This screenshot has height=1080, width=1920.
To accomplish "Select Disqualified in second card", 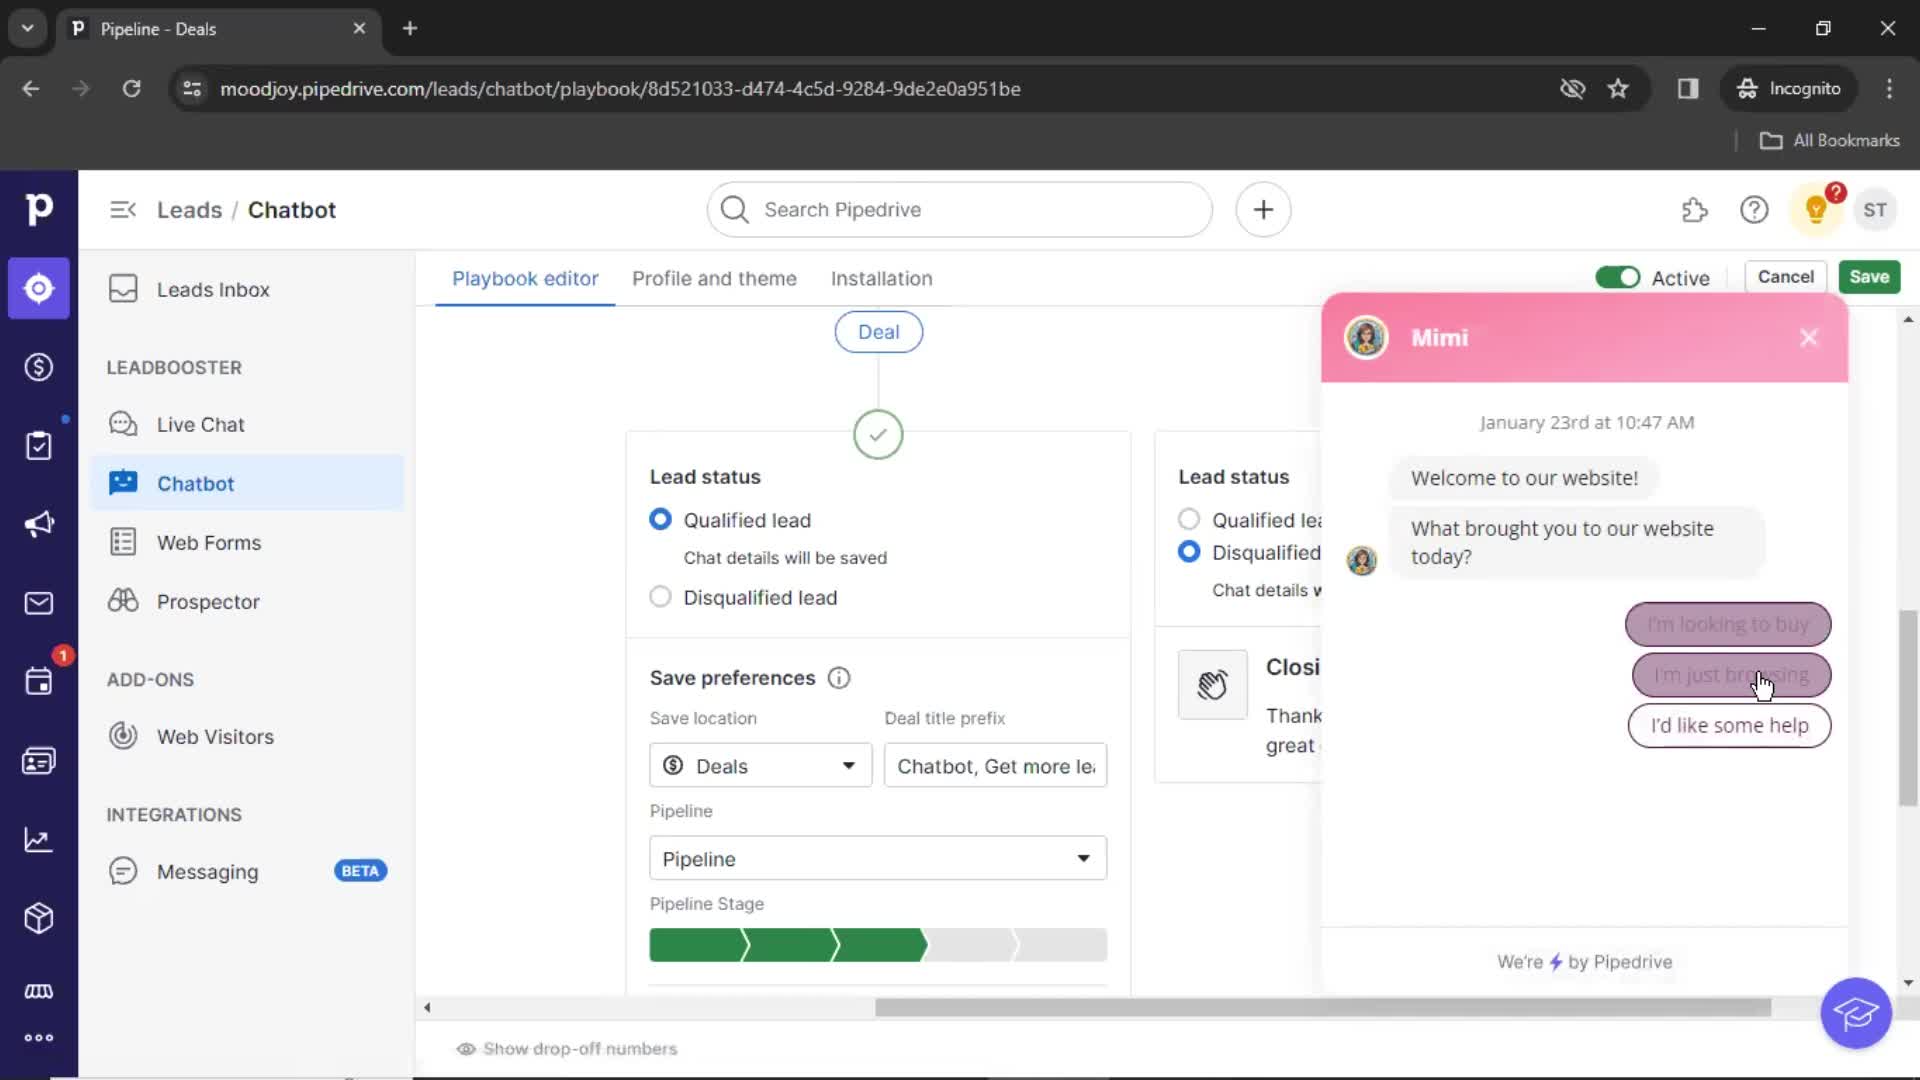I will [x=1188, y=552].
